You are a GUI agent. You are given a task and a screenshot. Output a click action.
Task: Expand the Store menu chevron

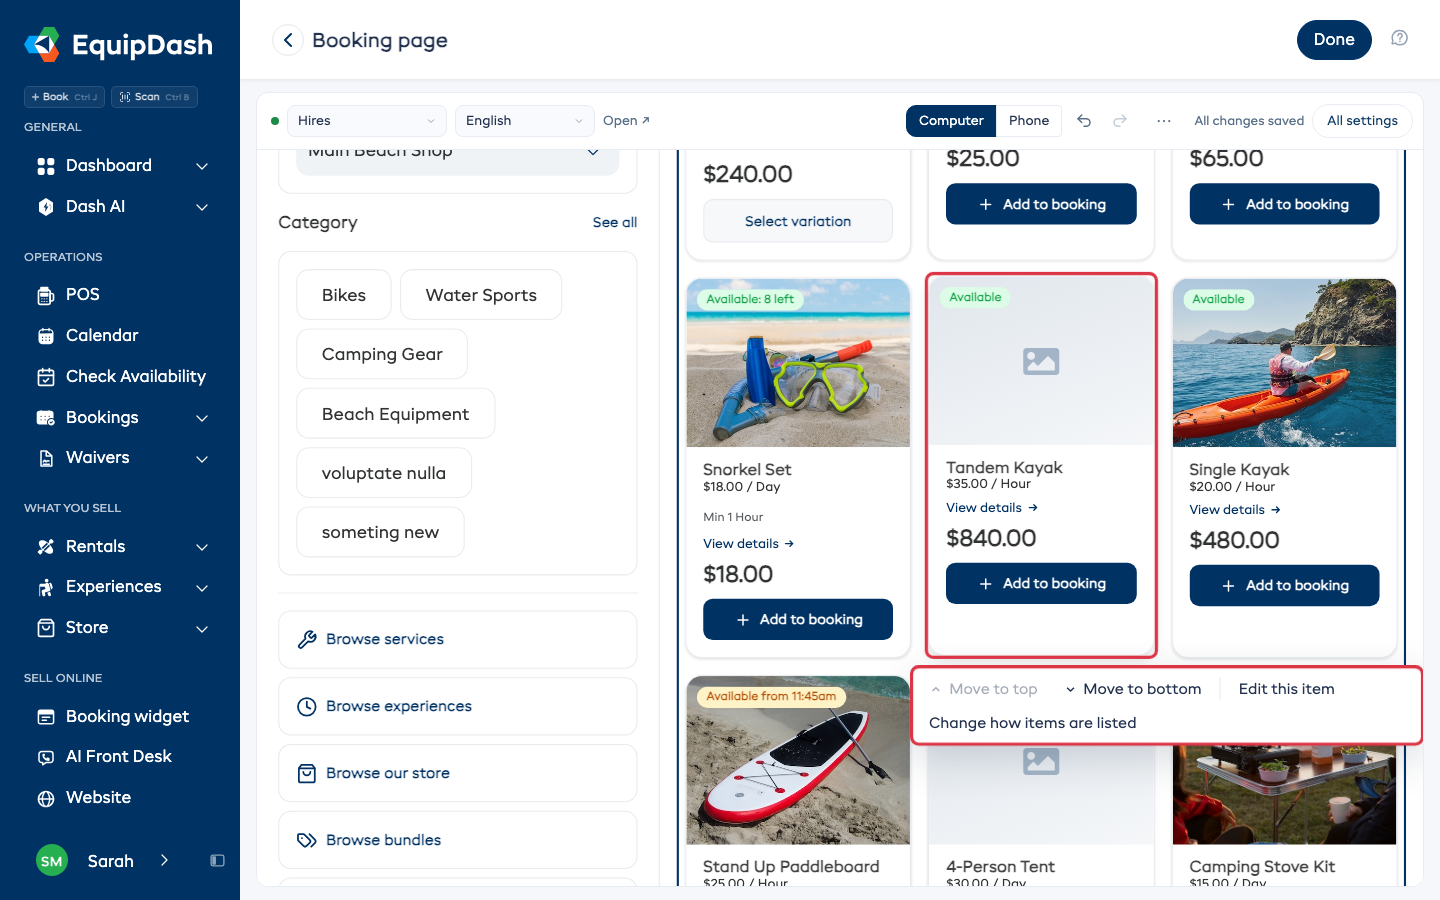pos(202,629)
